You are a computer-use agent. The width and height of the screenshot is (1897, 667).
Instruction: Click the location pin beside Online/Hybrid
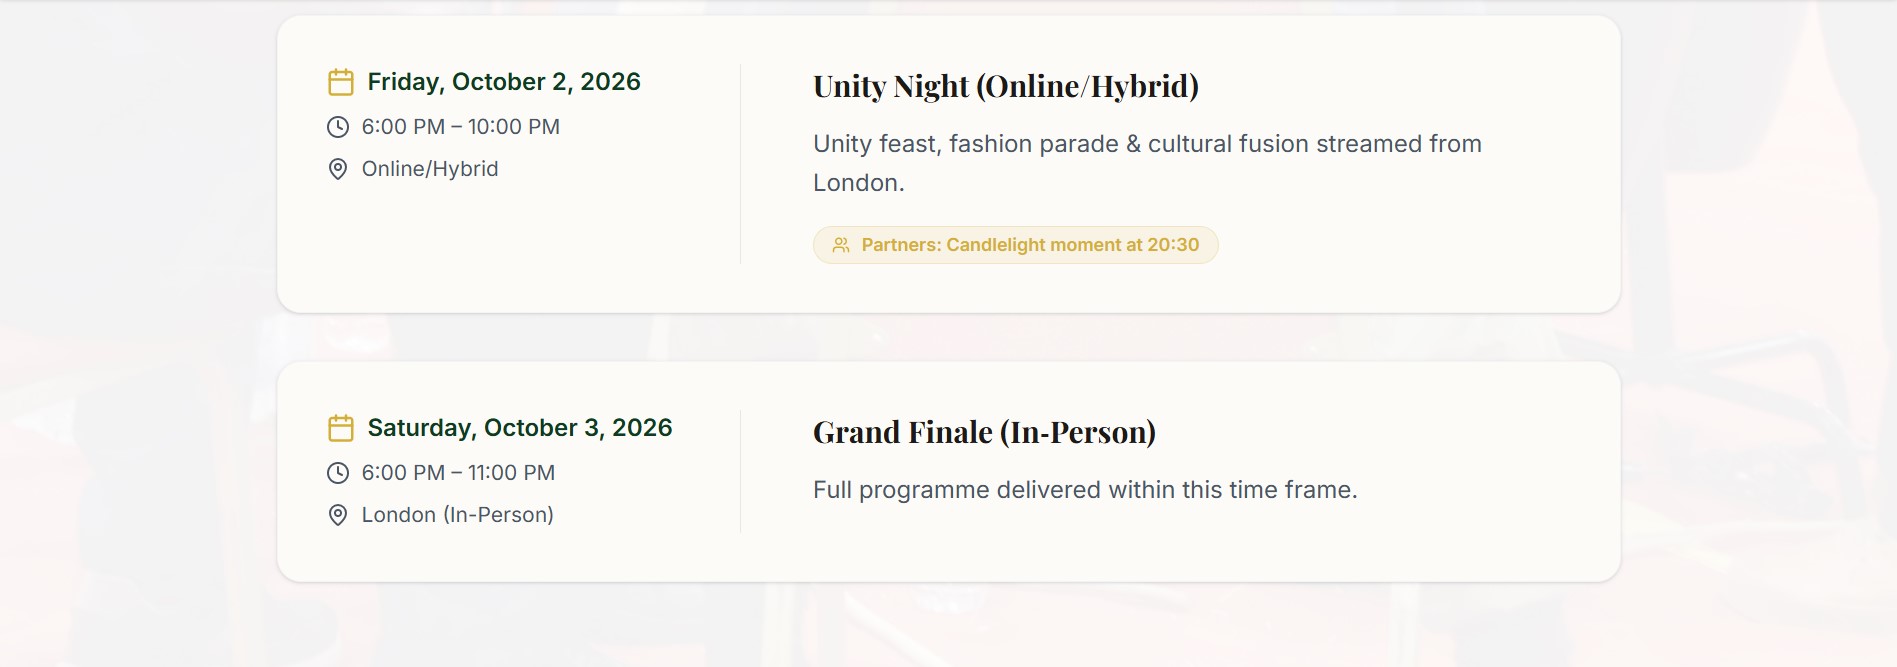pos(338,169)
